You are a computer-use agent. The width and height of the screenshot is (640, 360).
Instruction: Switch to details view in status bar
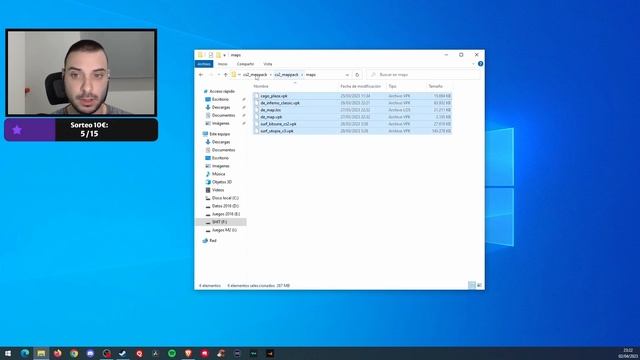coord(472,285)
